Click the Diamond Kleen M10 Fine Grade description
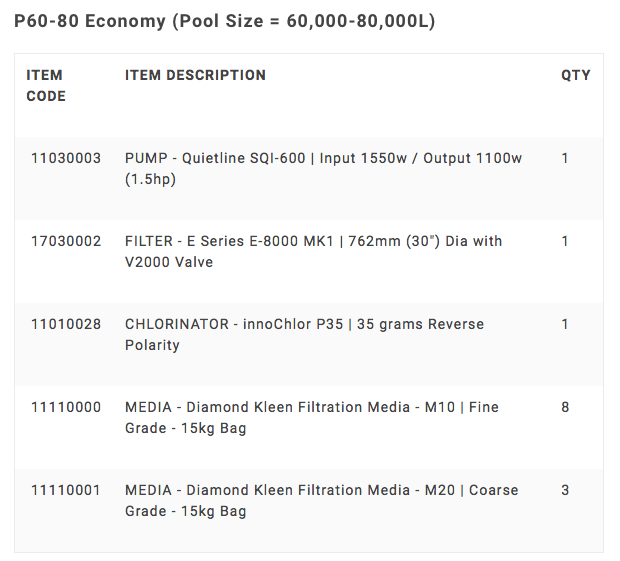Image resolution: width=620 pixels, height=561 pixels. tap(311, 417)
